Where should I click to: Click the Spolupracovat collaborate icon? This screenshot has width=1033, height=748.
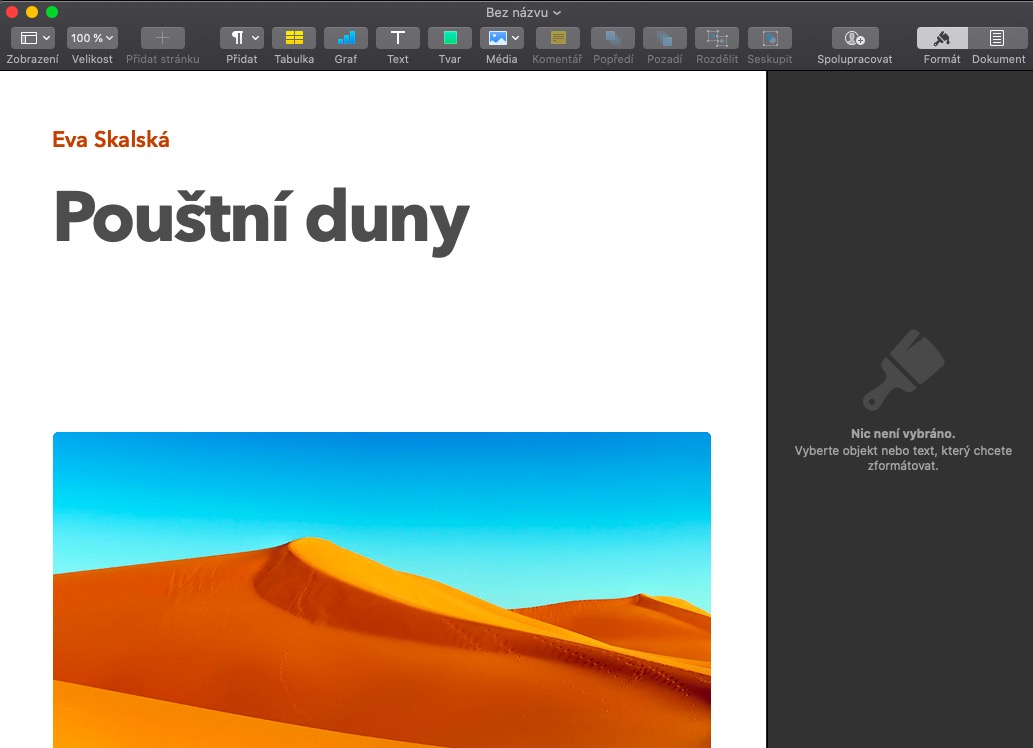pos(854,38)
